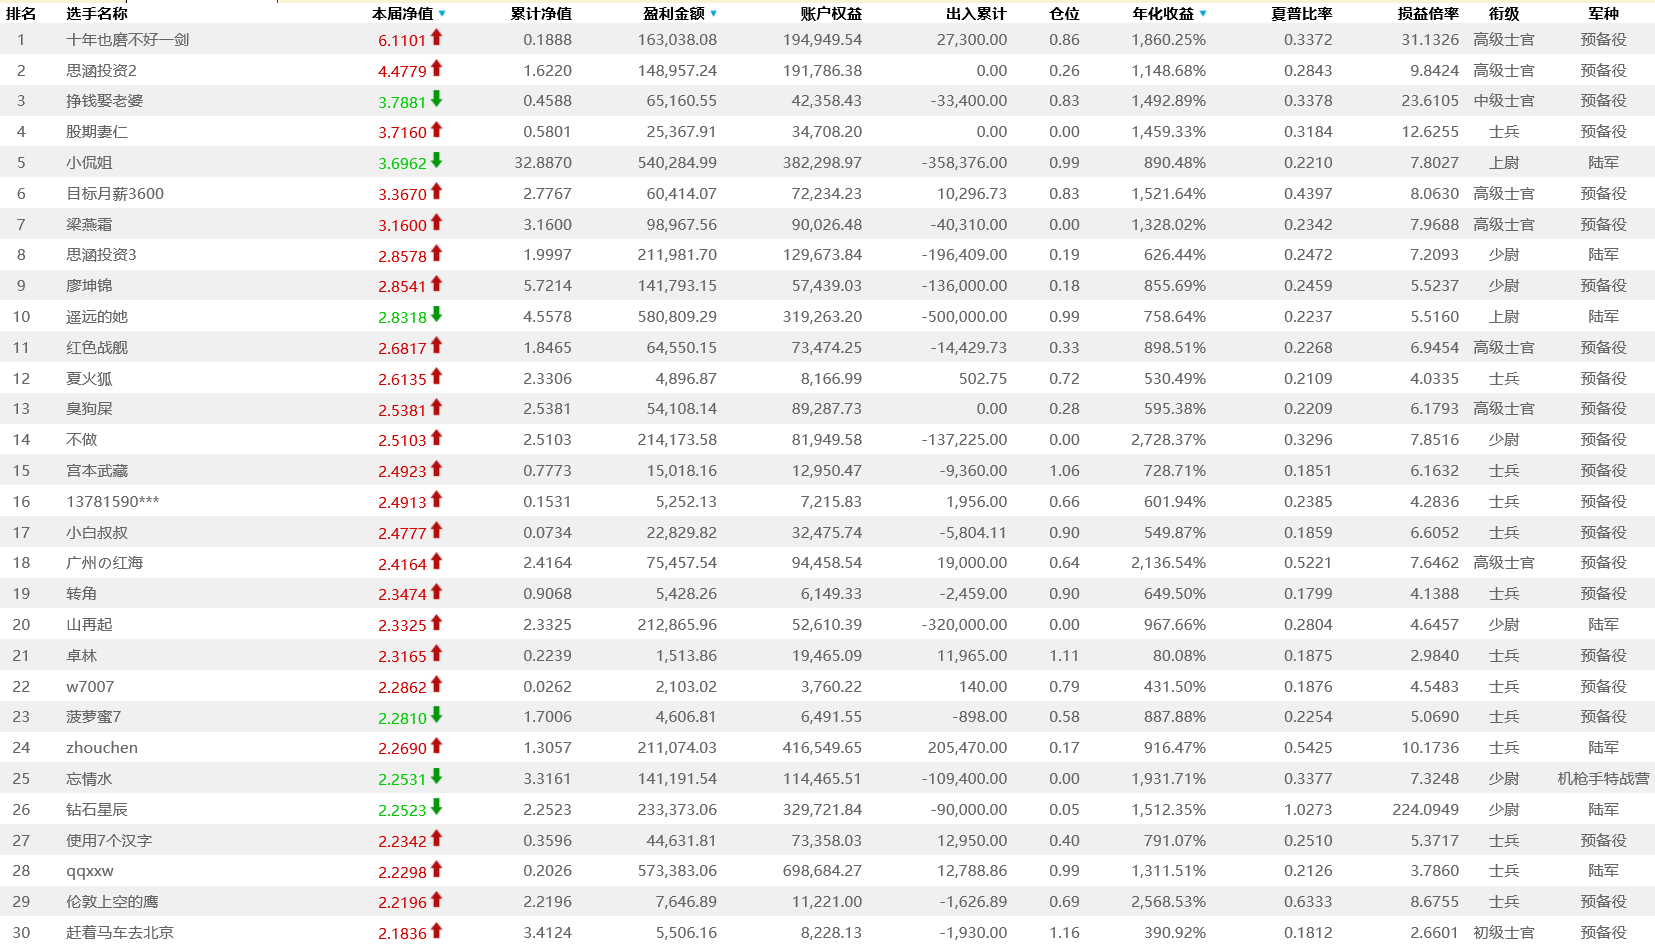1655x947 pixels.
Task: Click red up arrow beside 2.6817
Action: [436, 346]
